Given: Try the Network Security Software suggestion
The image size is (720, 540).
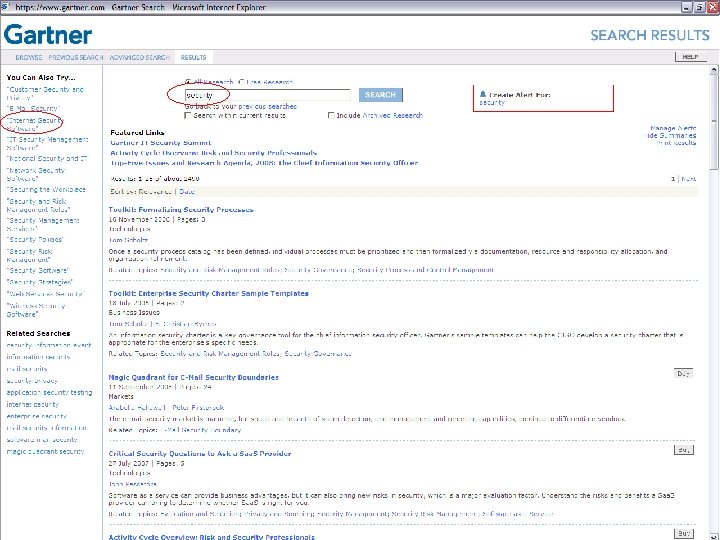Looking at the screenshot, I should pos(36,174).
